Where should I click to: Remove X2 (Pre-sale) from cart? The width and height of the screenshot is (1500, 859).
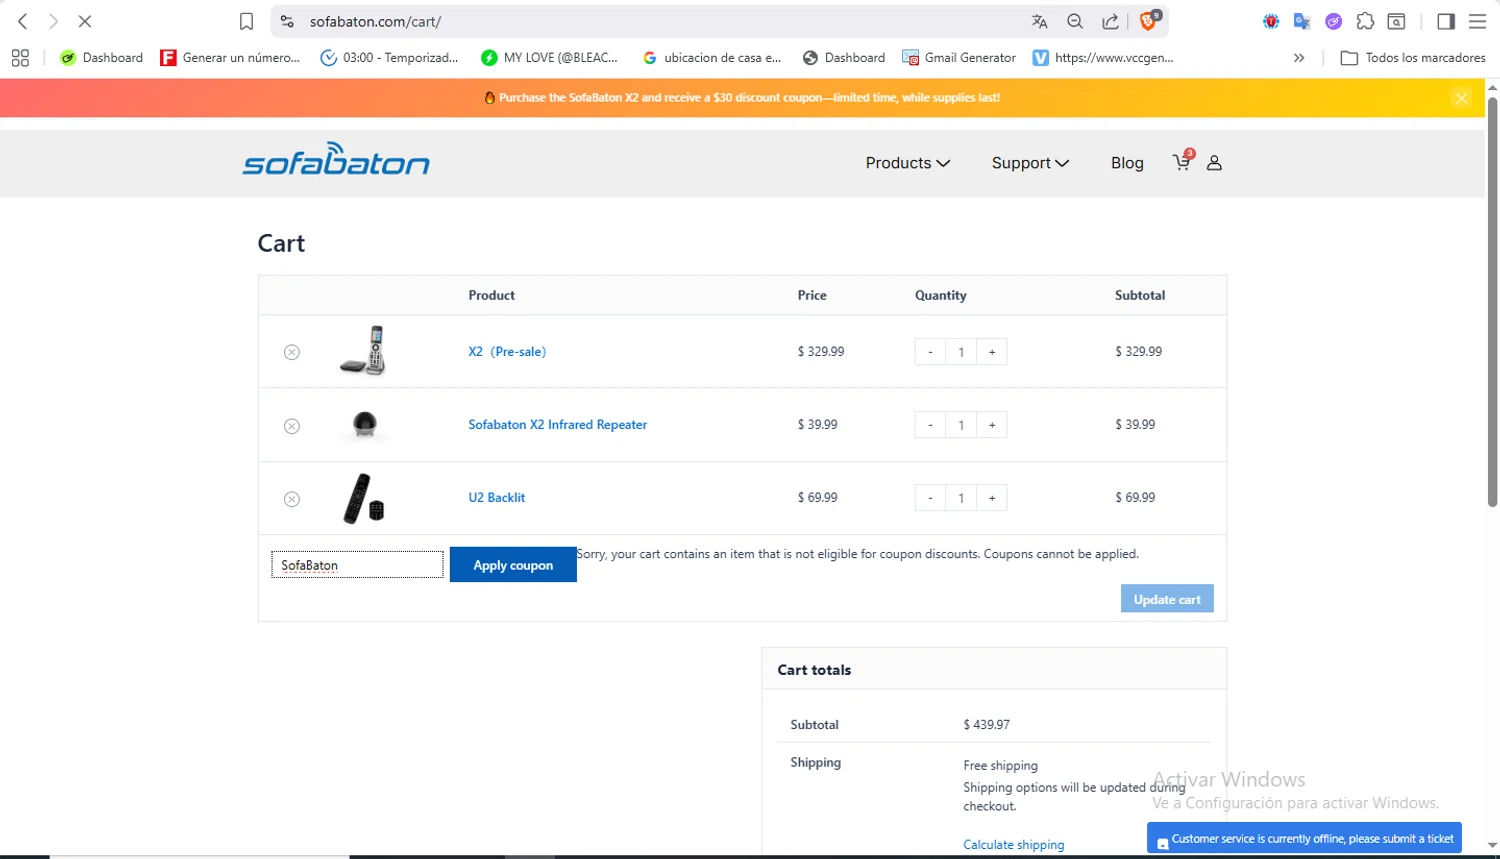coord(291,352)
